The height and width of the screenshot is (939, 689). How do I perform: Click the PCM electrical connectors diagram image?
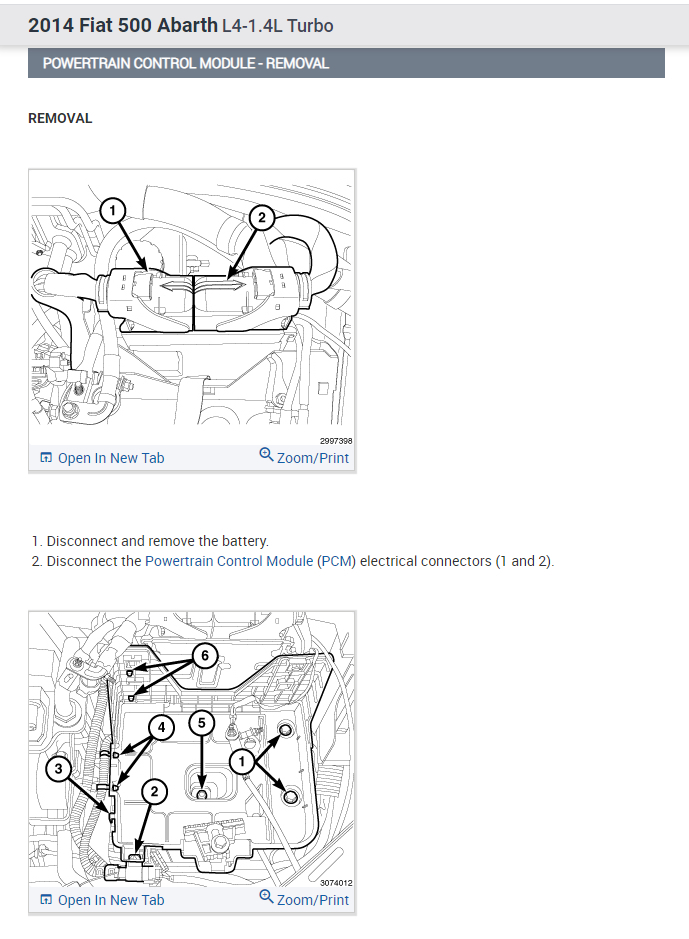(x=192, y=308)
